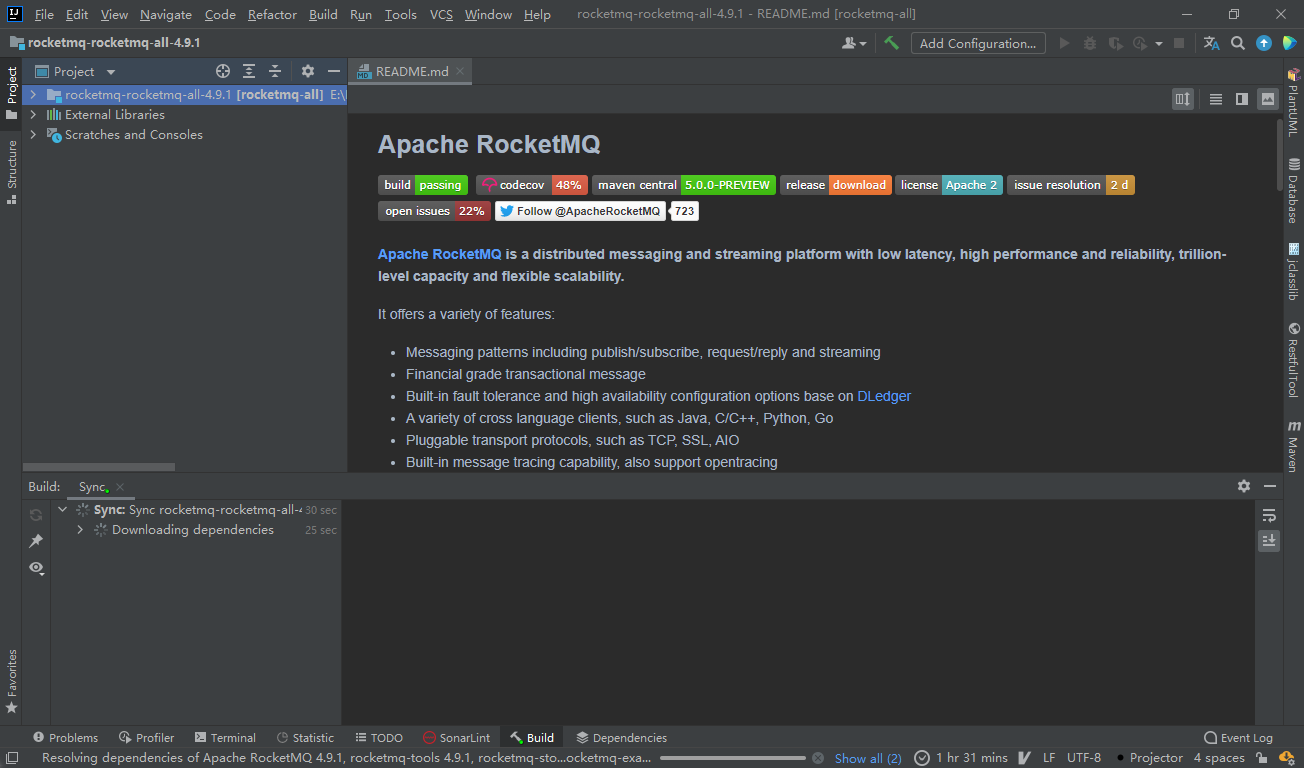Hide the Project panel with minus icon
1304x768 pixels.
click(x=334, y=71)
